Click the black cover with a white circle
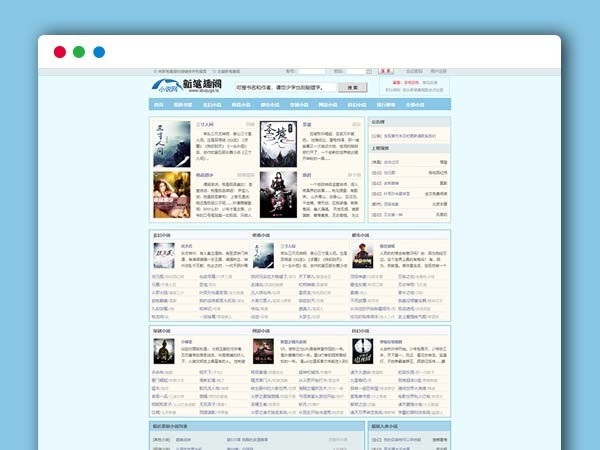The width and height of the screenshot is (600, 450). (x=363, y=350)
